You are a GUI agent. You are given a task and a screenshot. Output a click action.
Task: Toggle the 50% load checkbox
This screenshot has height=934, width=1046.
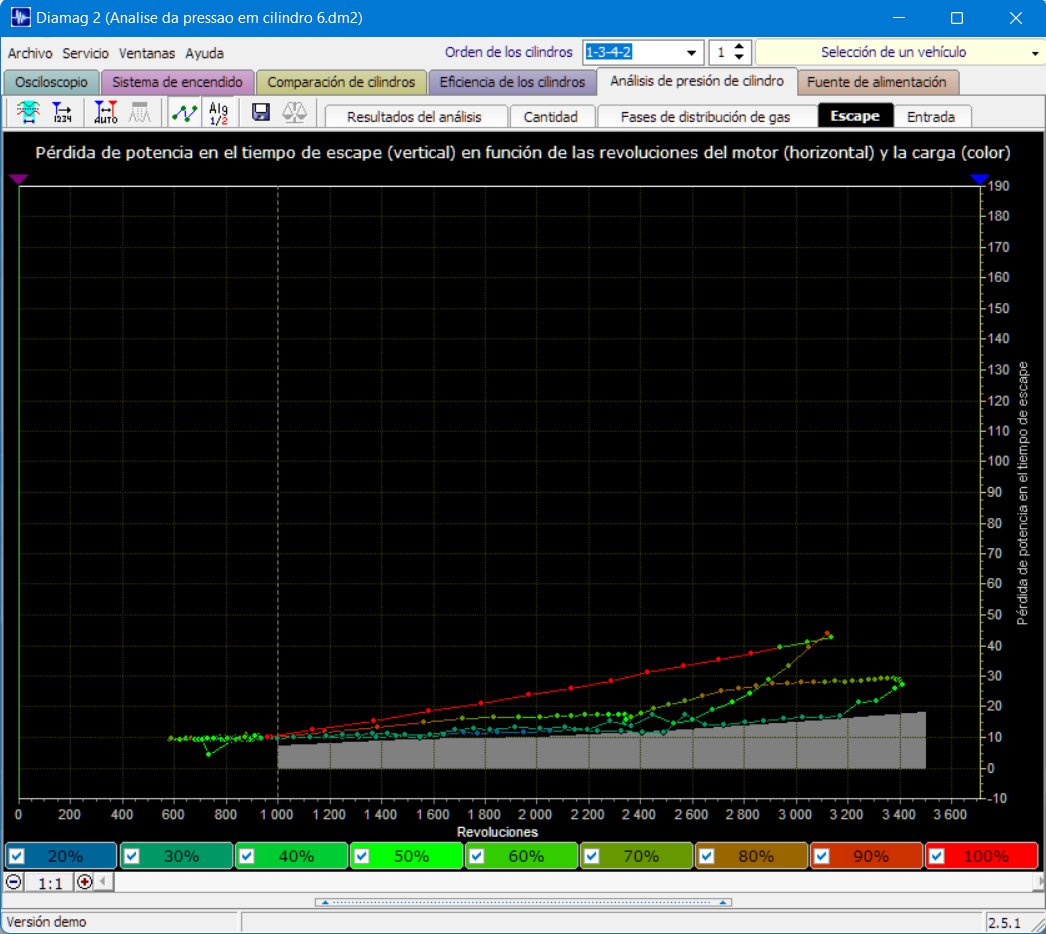[362, 856]
